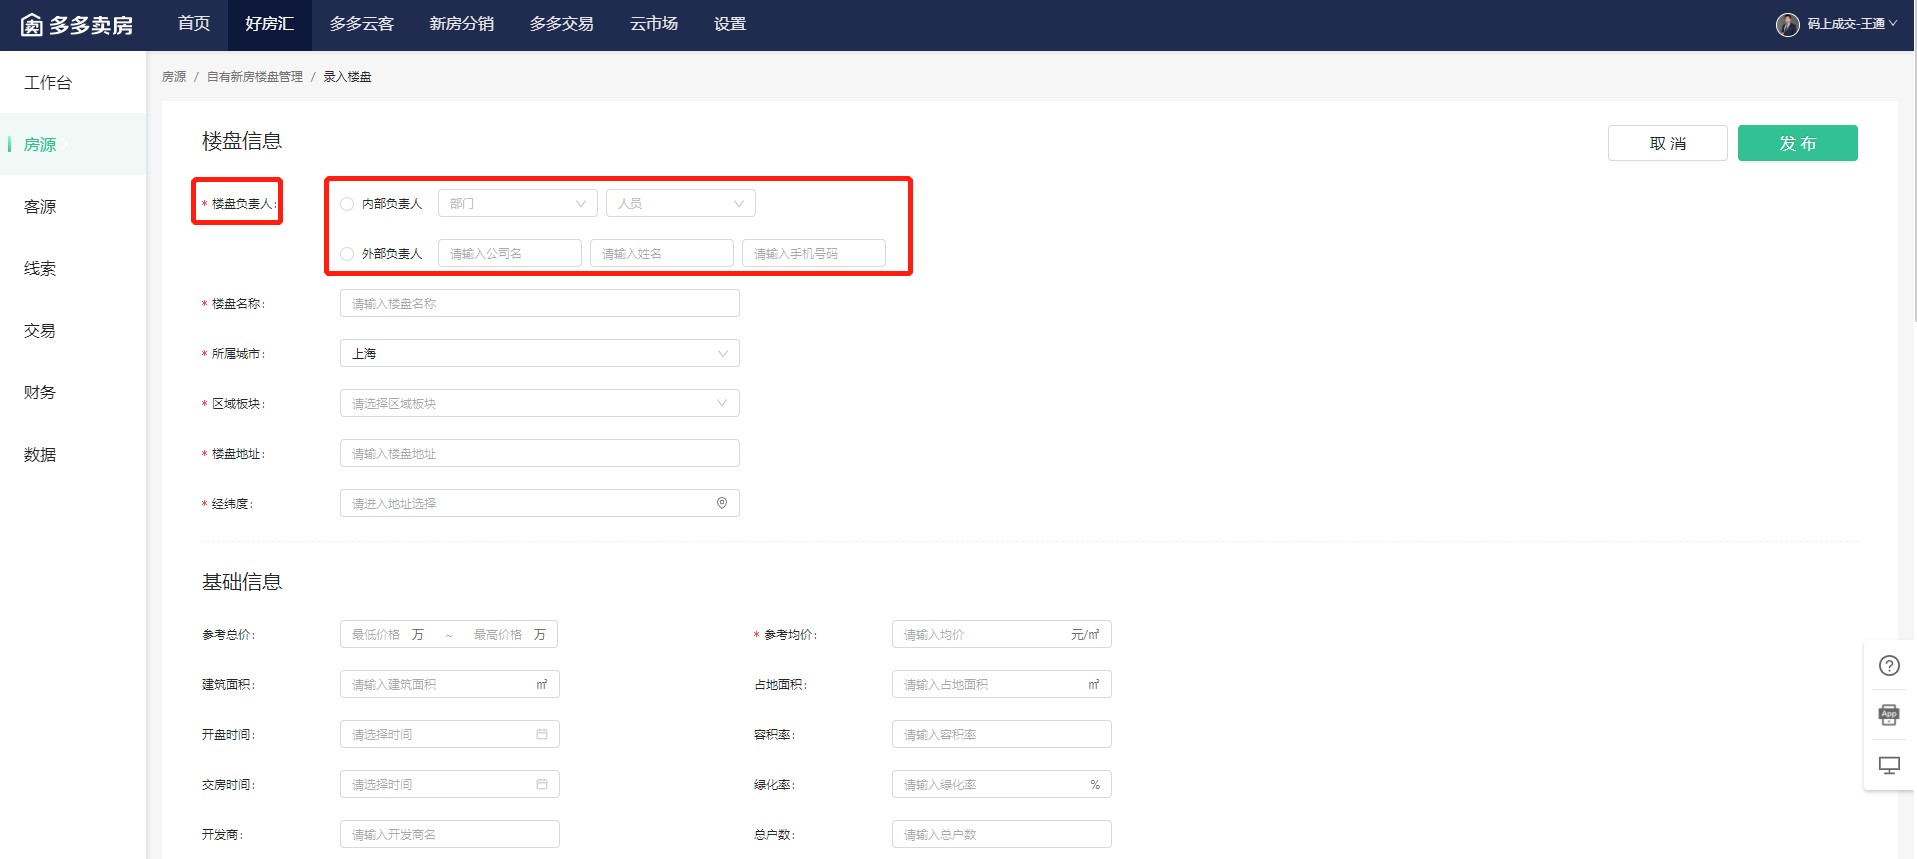Select the 外部负责人 radio button

347,254
